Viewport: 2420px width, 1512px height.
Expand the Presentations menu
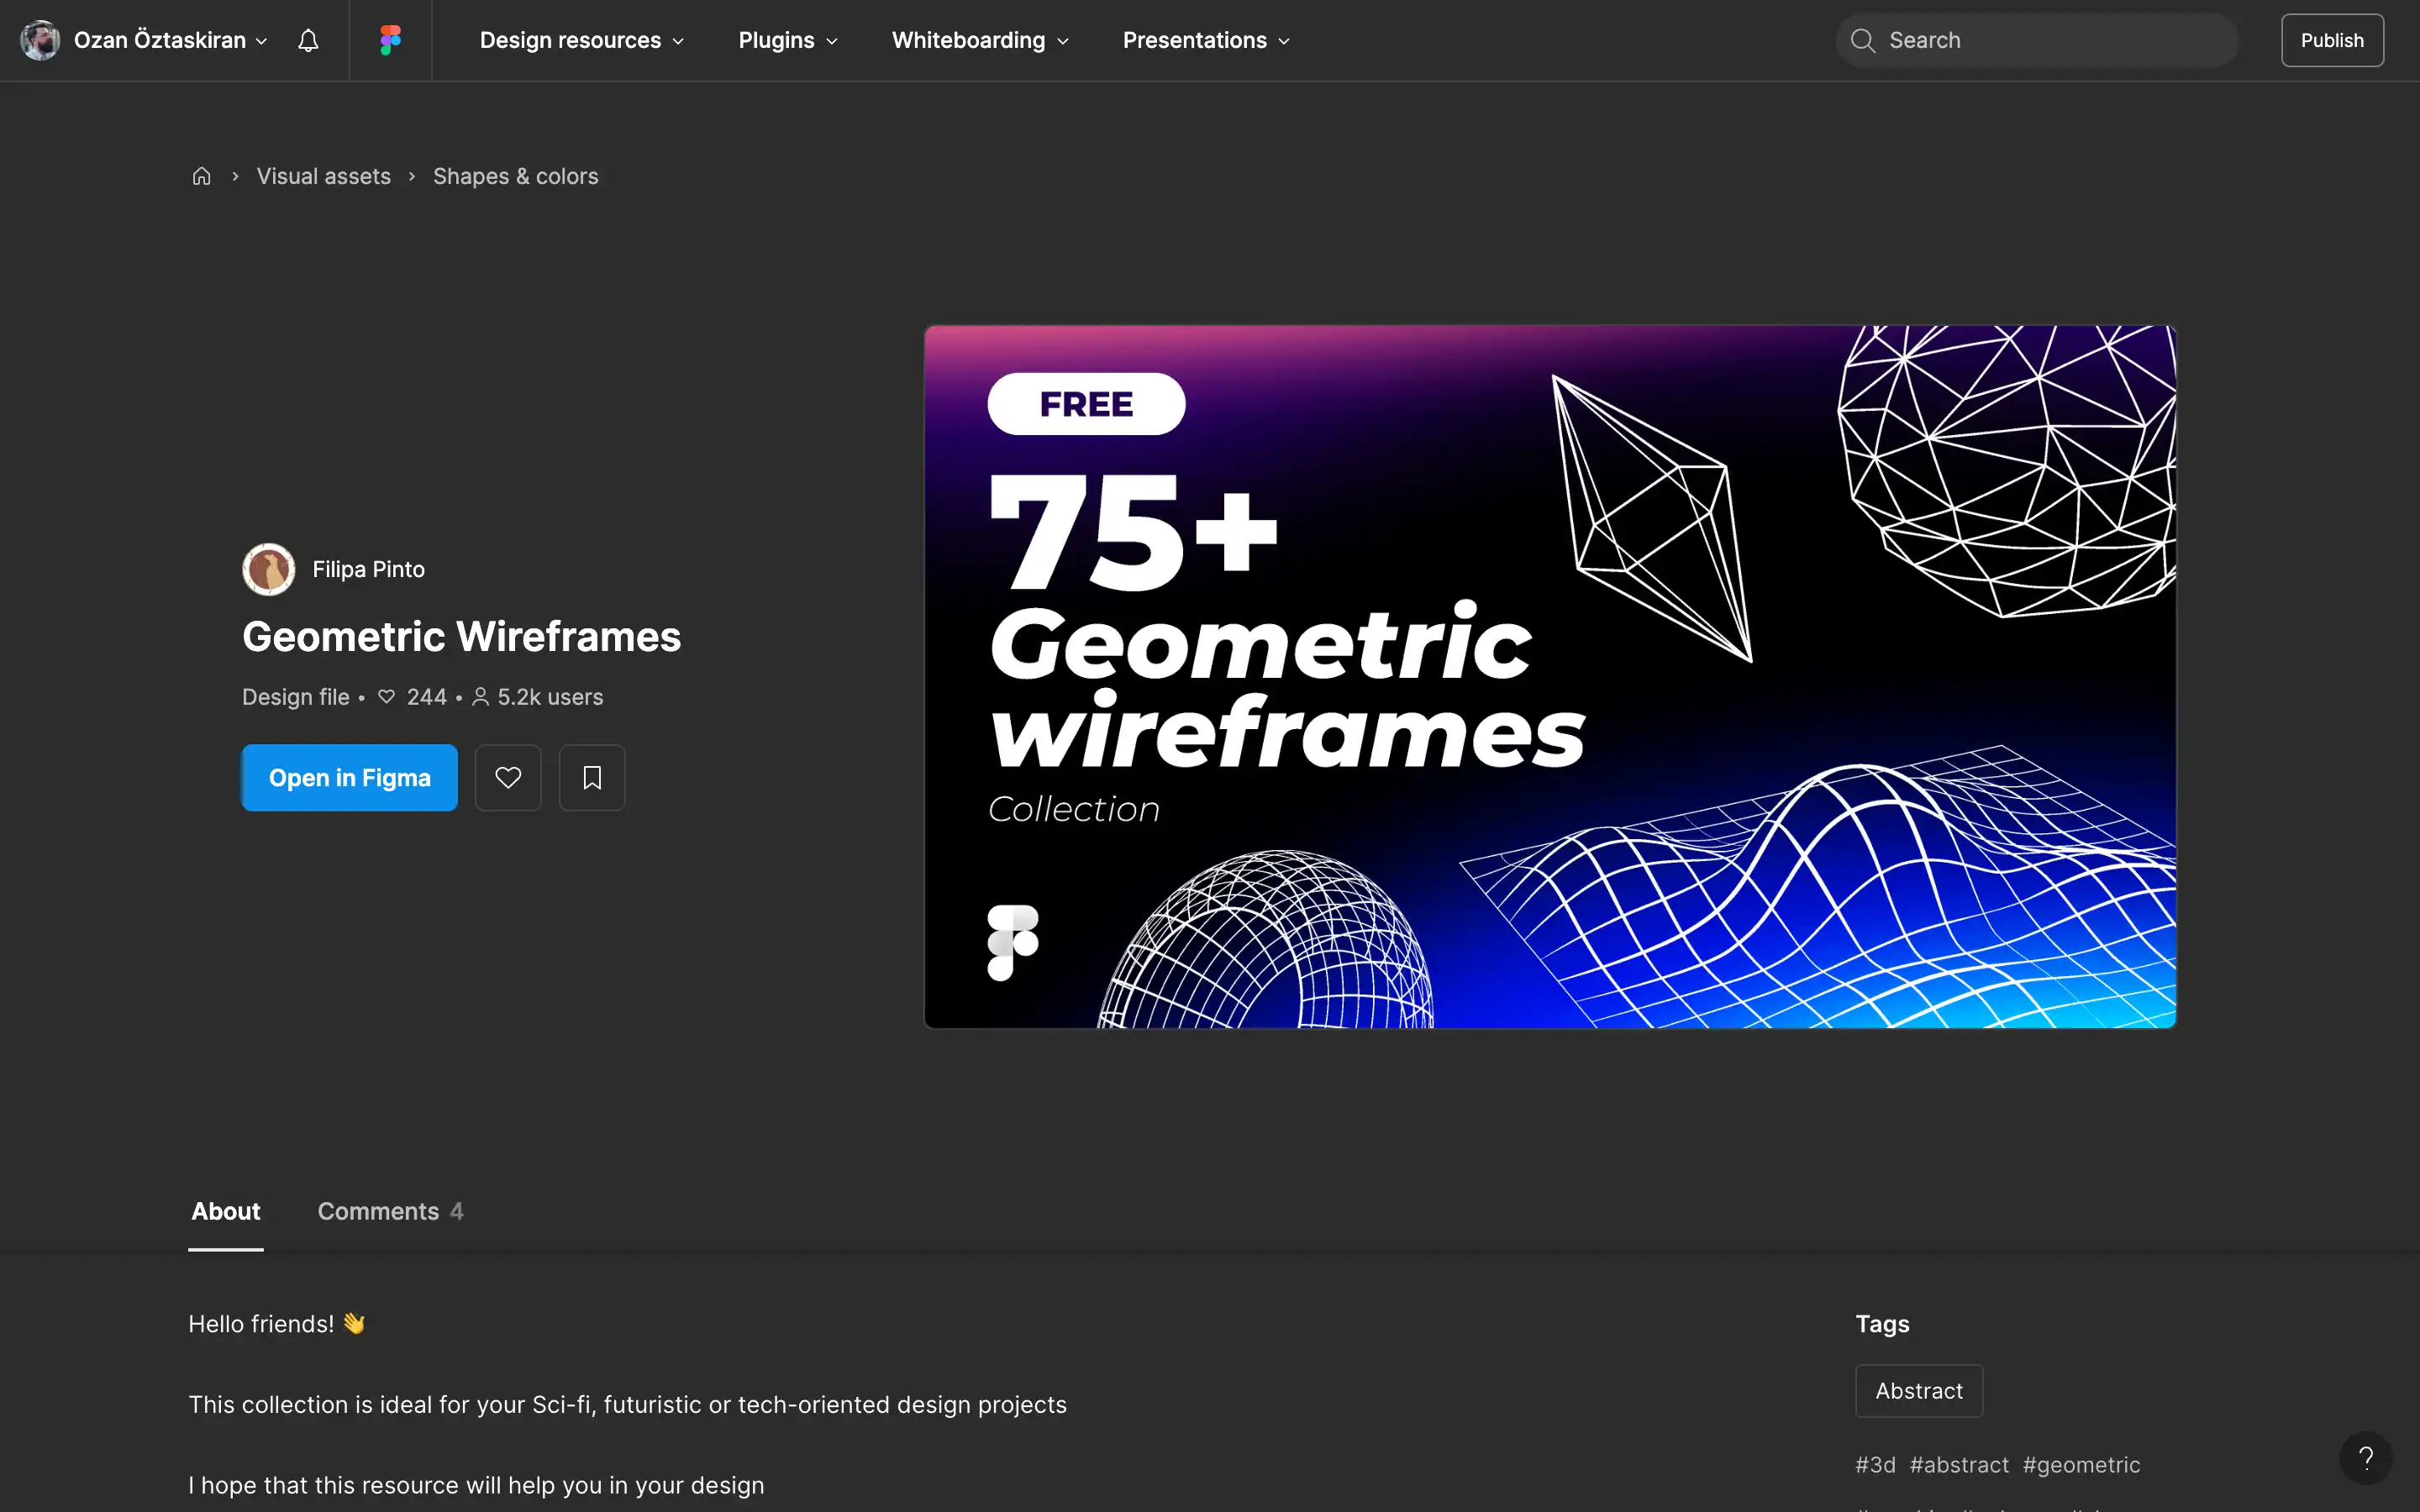(1206, 40)
